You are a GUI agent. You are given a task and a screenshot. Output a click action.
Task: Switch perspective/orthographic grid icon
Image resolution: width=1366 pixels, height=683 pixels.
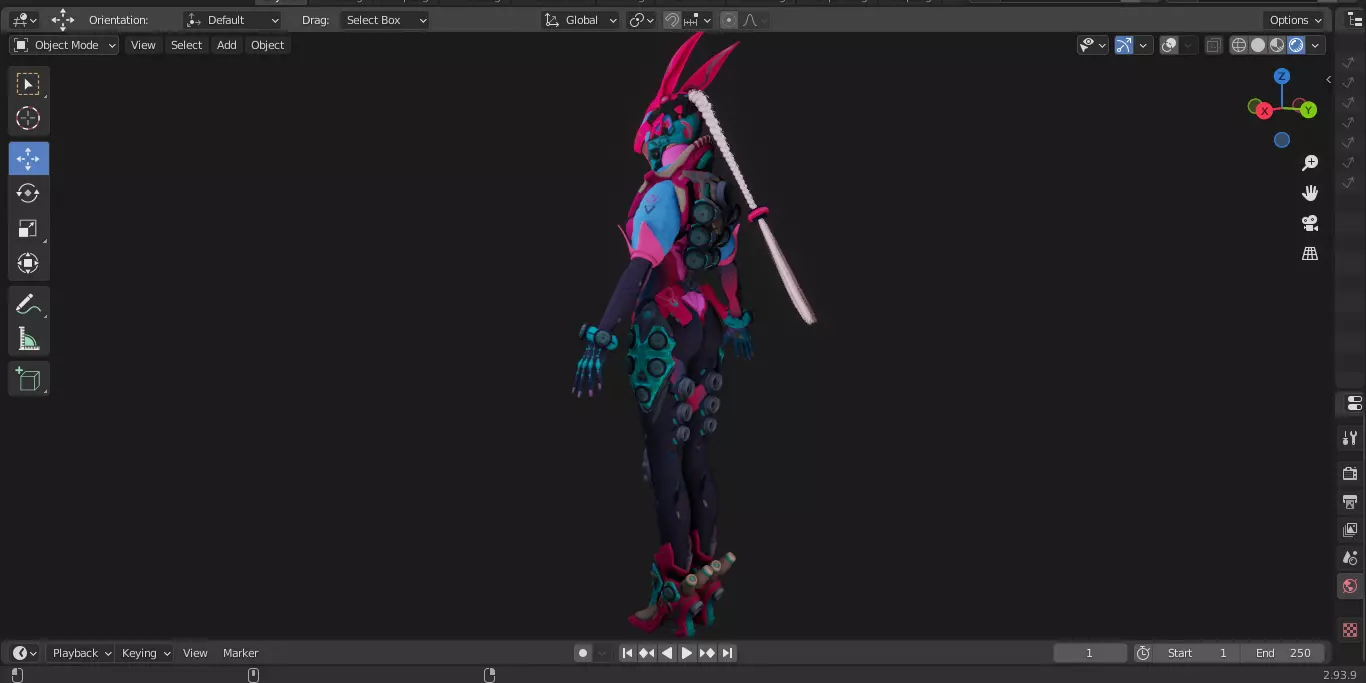click(x=1310, y=253)
